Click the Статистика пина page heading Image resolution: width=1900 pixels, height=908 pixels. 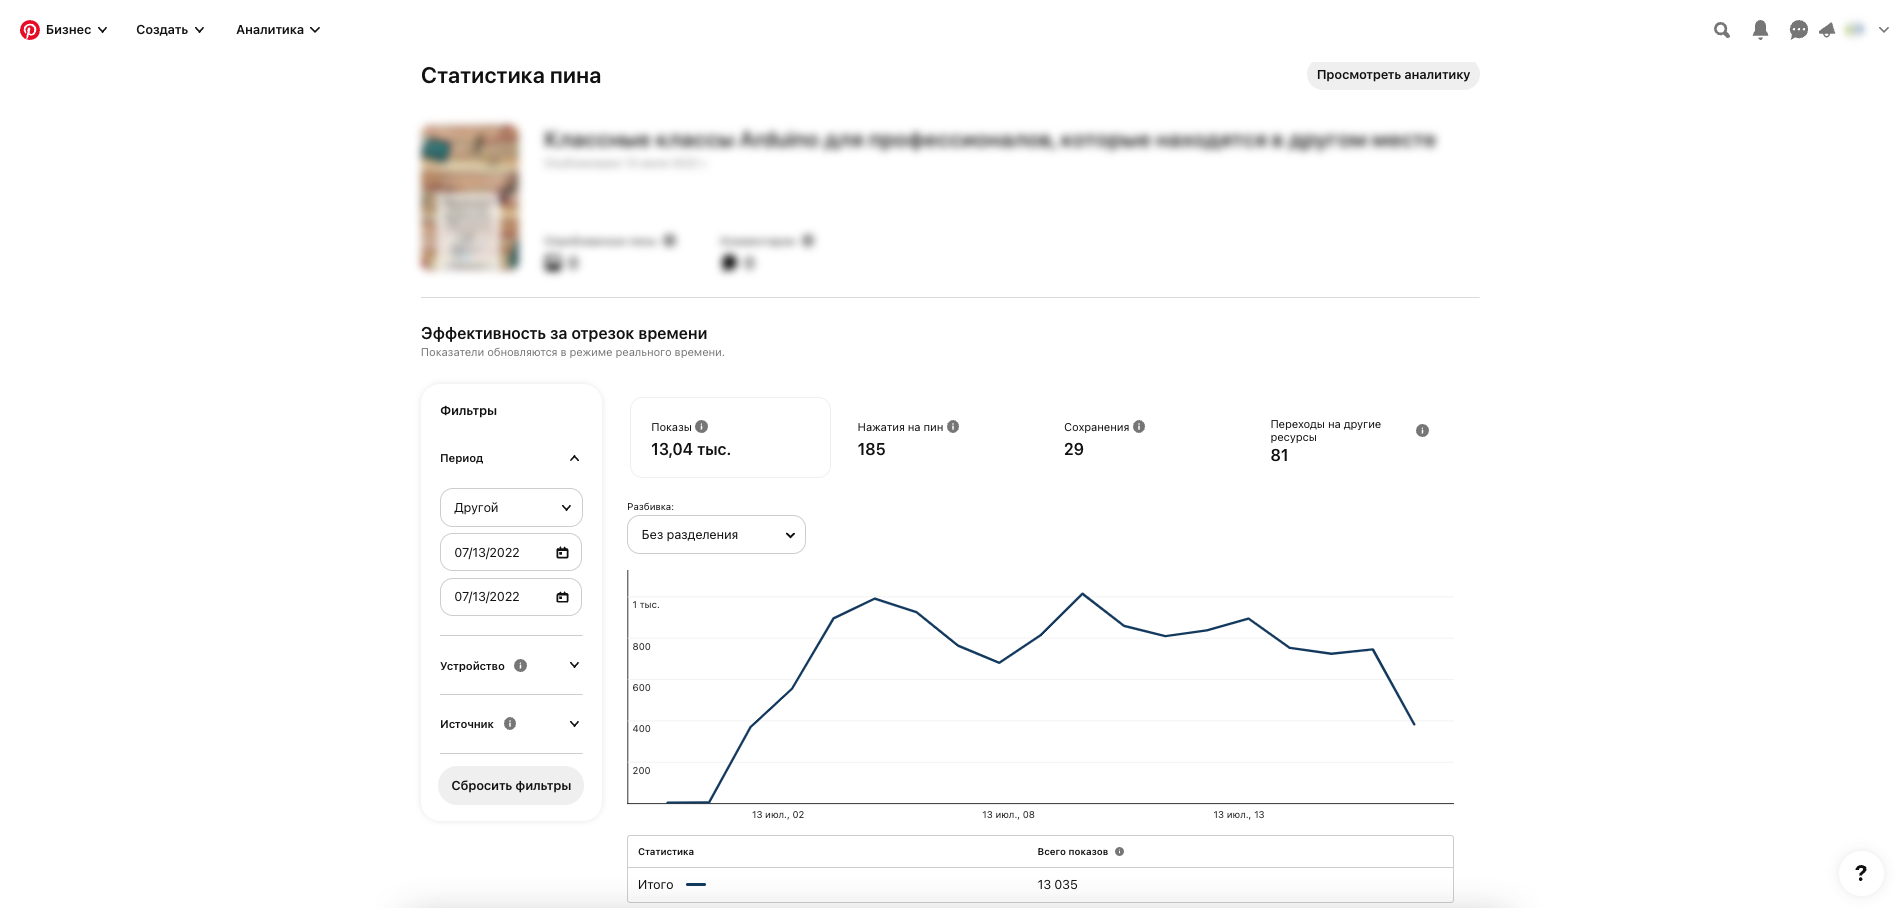pyautogui.click(x=511, y=76)
